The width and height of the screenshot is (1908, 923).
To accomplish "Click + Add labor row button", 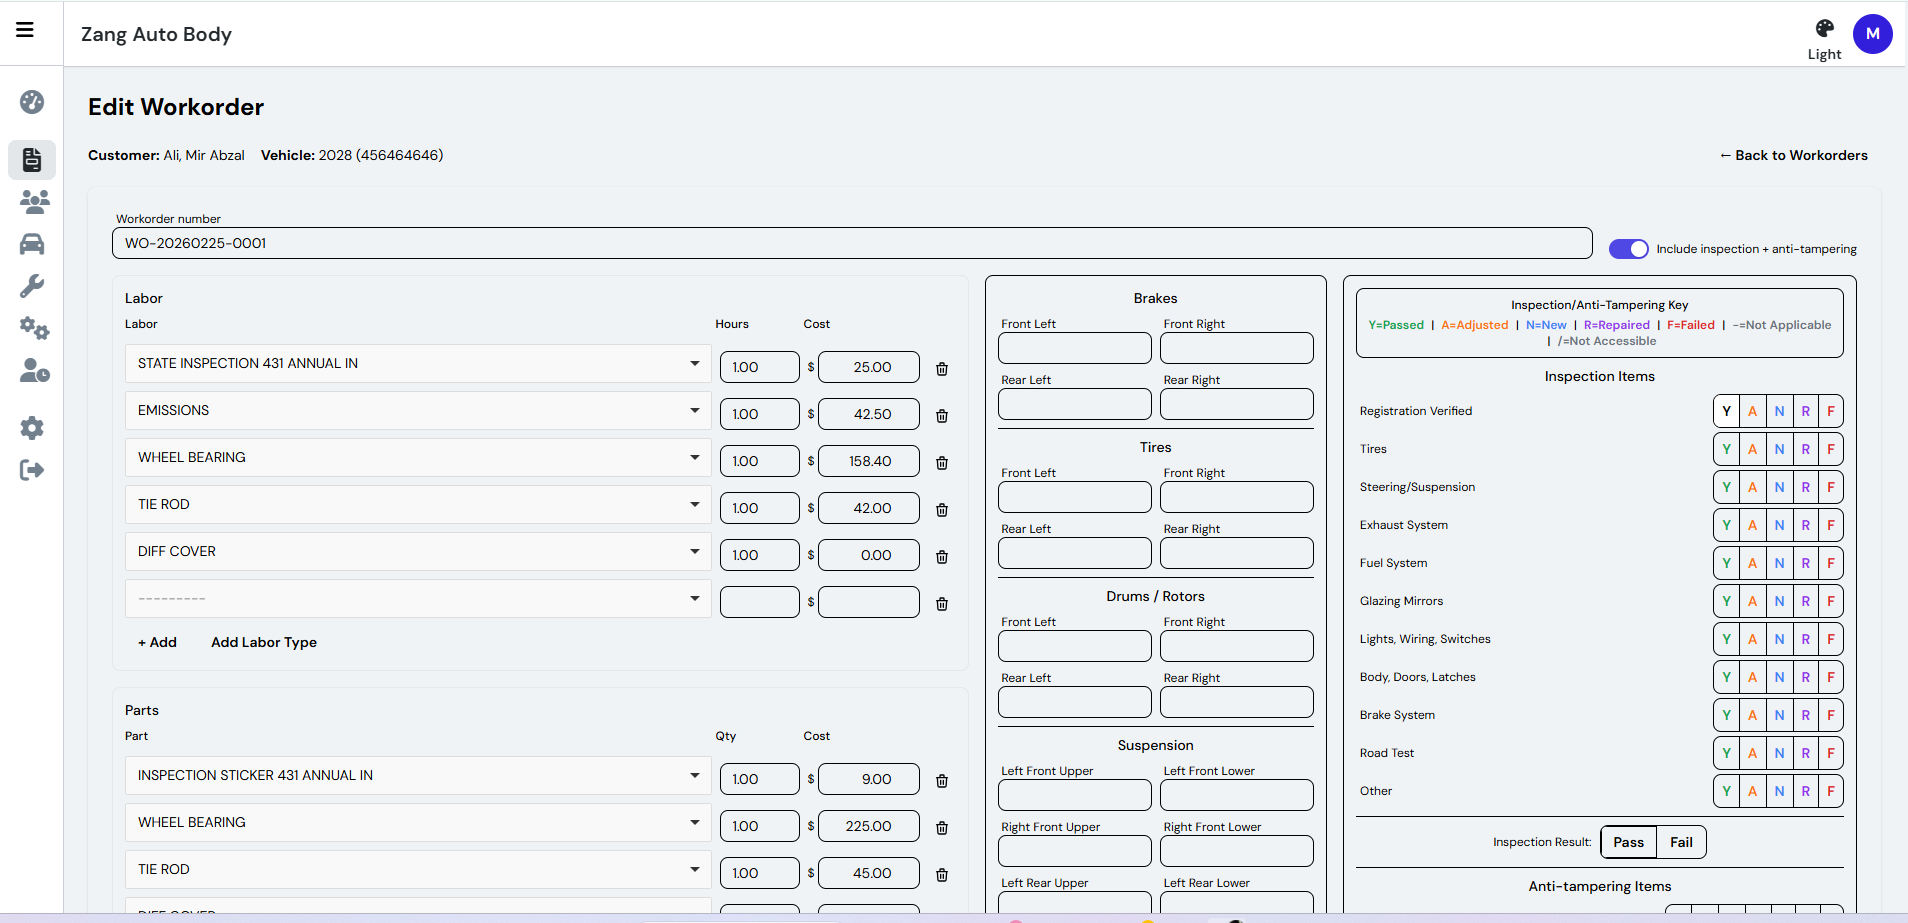I will 157,642.
